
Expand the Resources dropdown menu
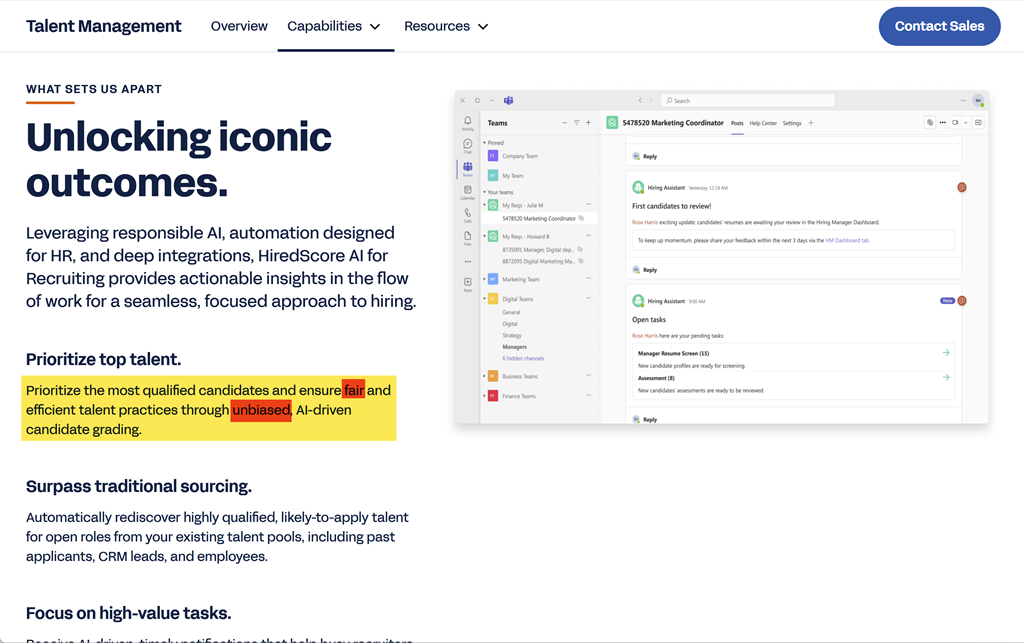coord(446,26)
